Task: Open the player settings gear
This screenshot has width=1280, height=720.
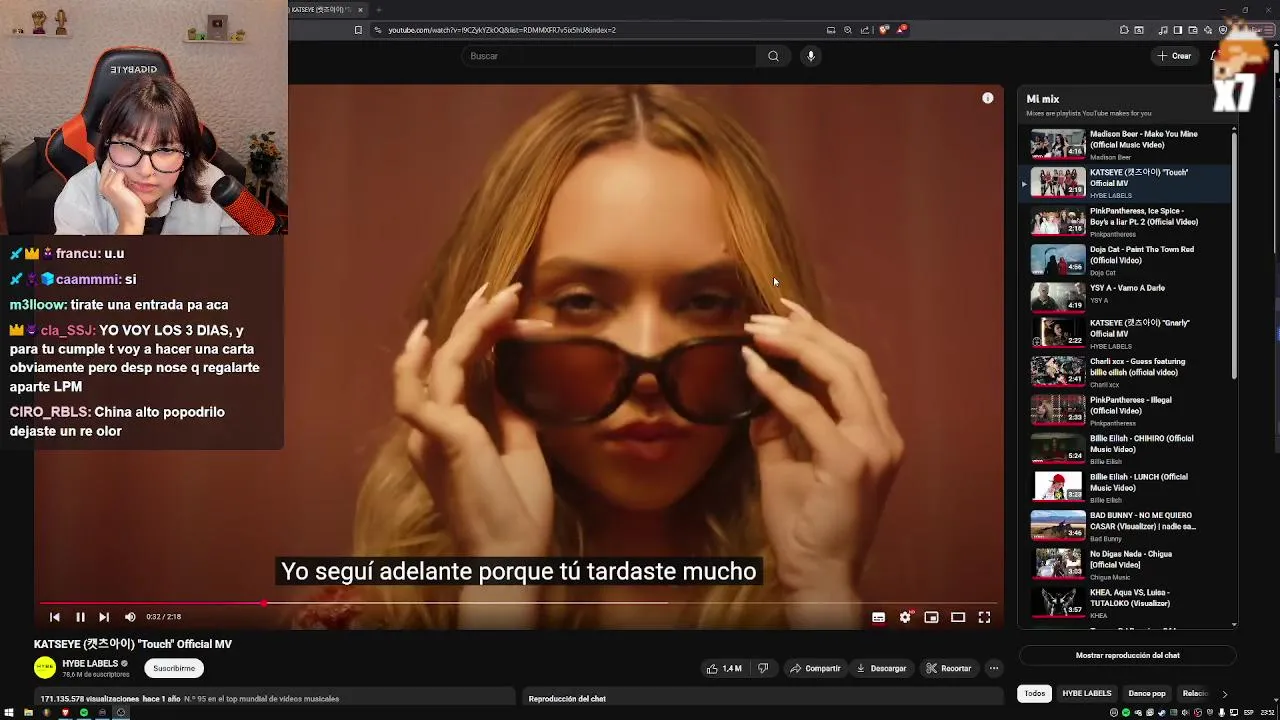Action: pyautogui.click(x=905, y=617)
